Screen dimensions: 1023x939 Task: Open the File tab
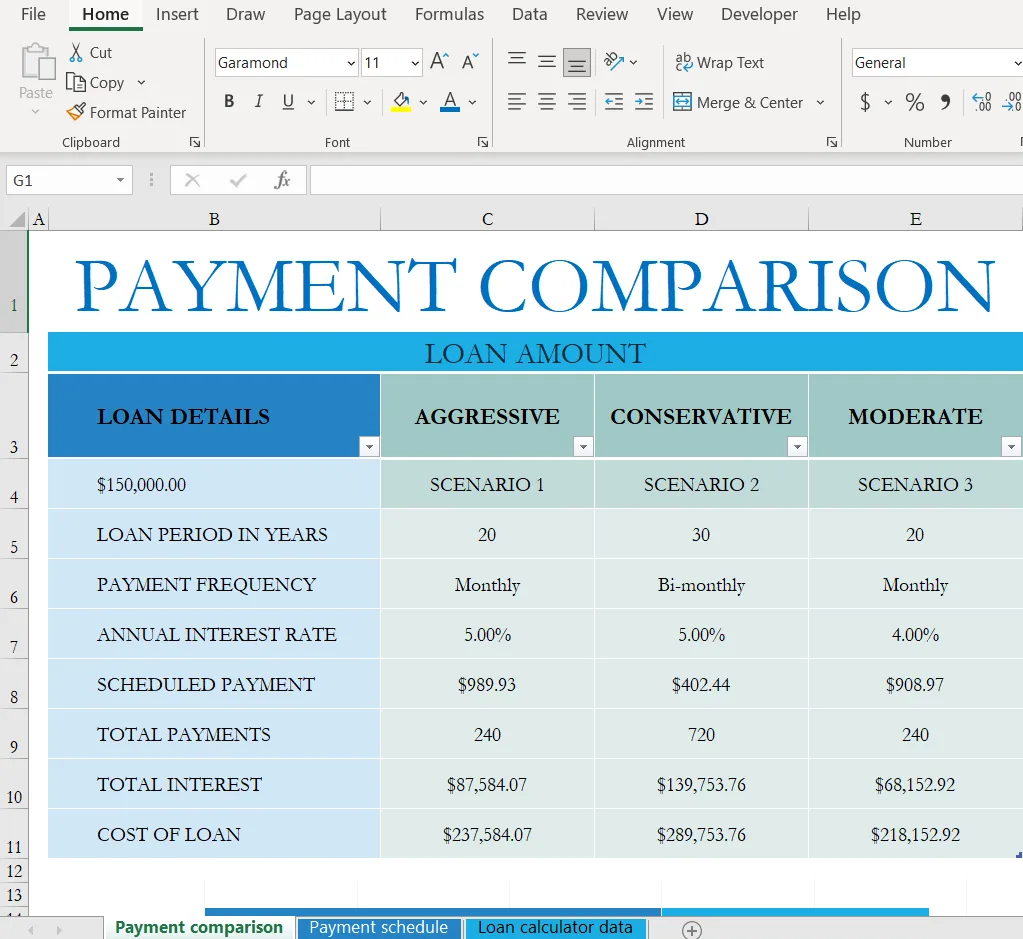(33, 14)
